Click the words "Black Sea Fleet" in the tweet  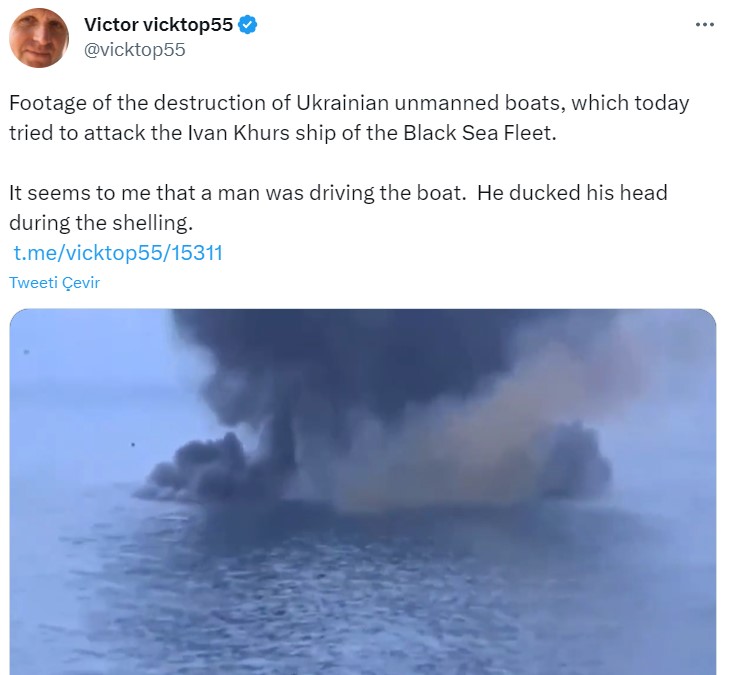coord(480,133)
